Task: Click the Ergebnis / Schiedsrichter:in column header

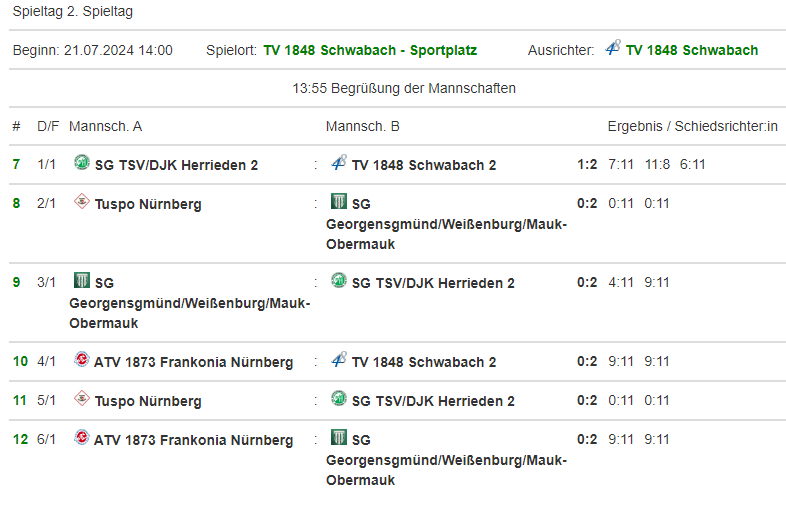Action: point(692,126)
